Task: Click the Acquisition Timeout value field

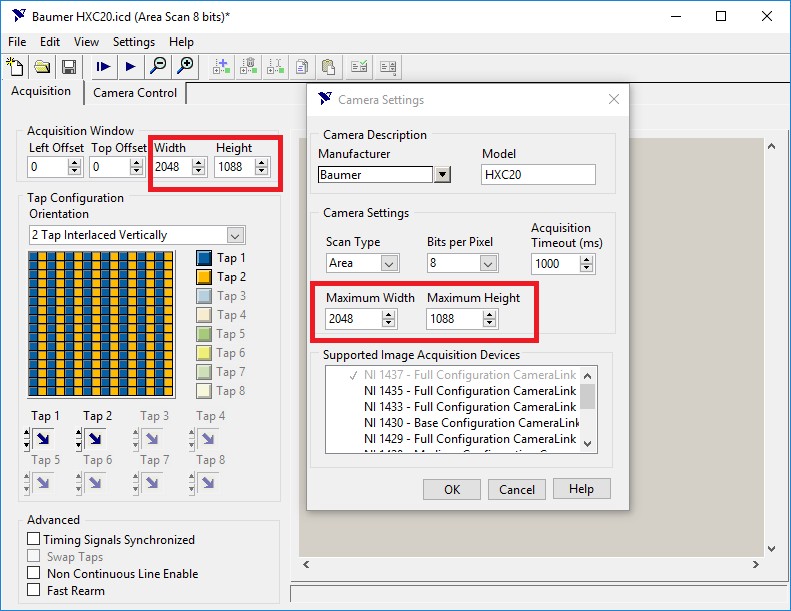Action: pos(555,264)
